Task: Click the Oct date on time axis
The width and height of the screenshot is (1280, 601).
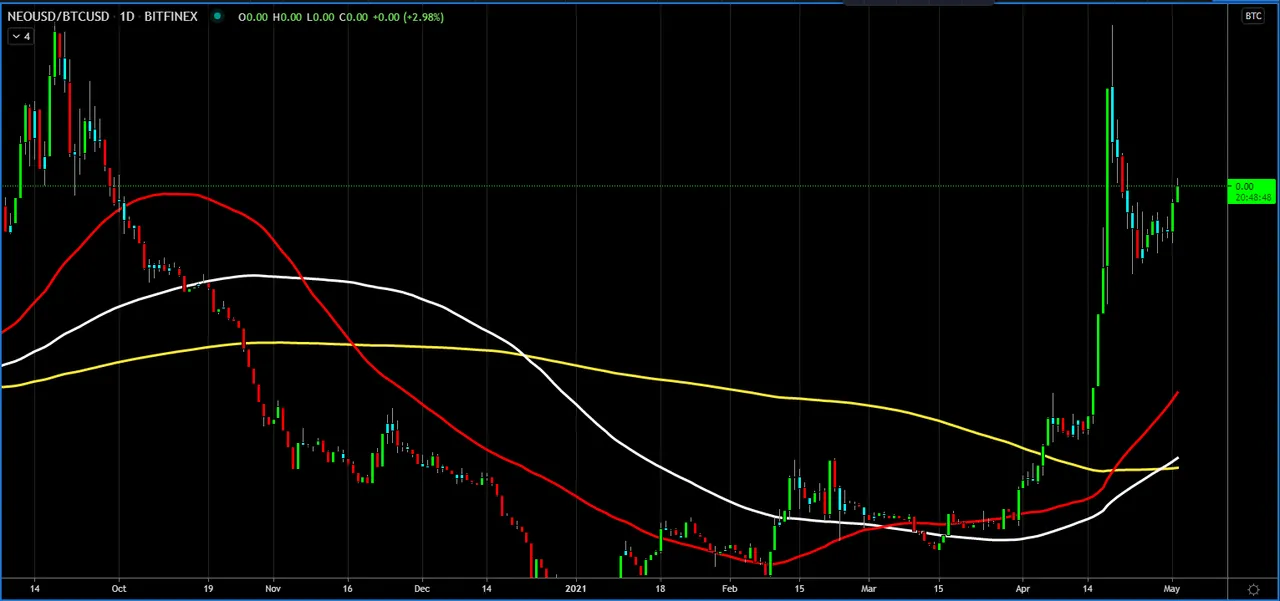Action: (119, 589)
